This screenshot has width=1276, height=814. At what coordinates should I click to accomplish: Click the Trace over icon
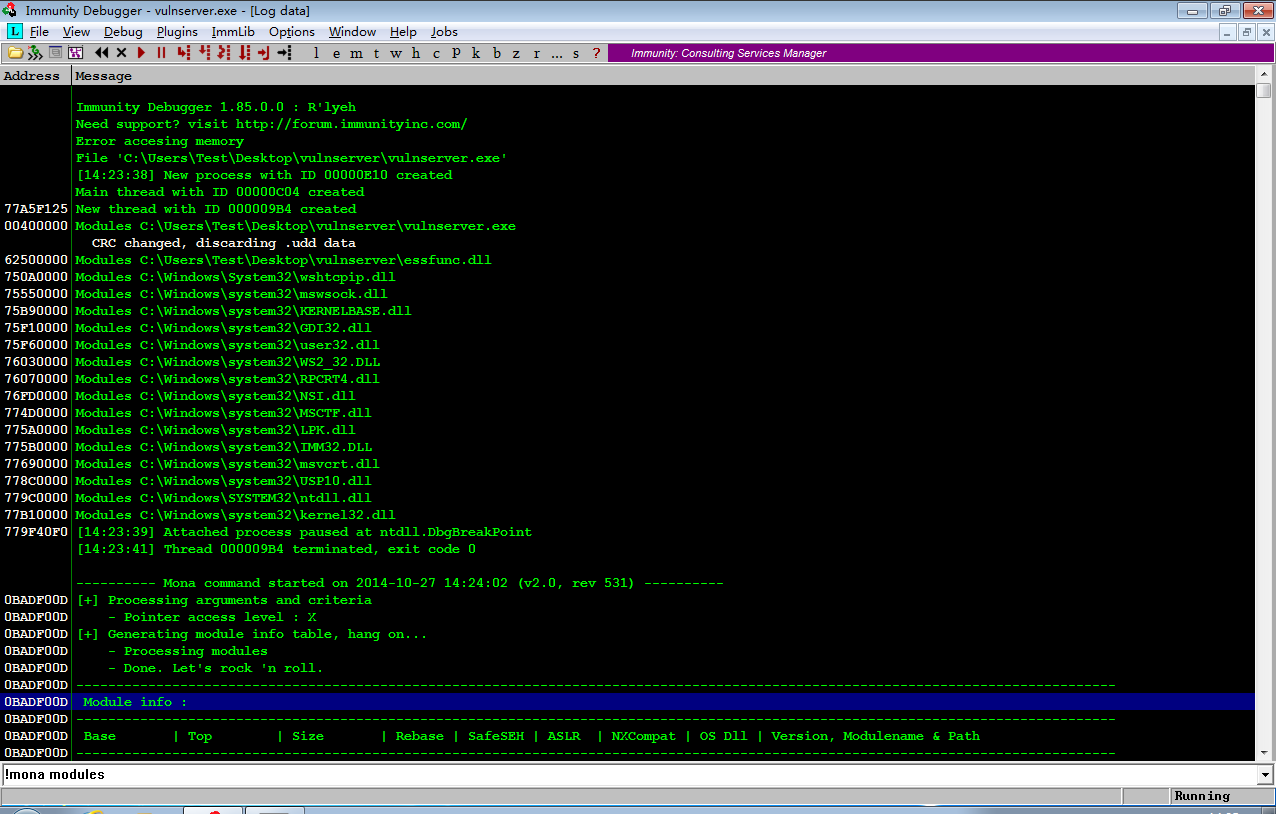tap(244, 53)
